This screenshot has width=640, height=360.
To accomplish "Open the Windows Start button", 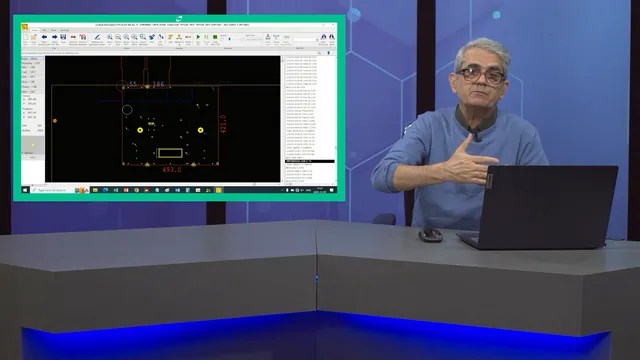I will [x=25, y=190].
